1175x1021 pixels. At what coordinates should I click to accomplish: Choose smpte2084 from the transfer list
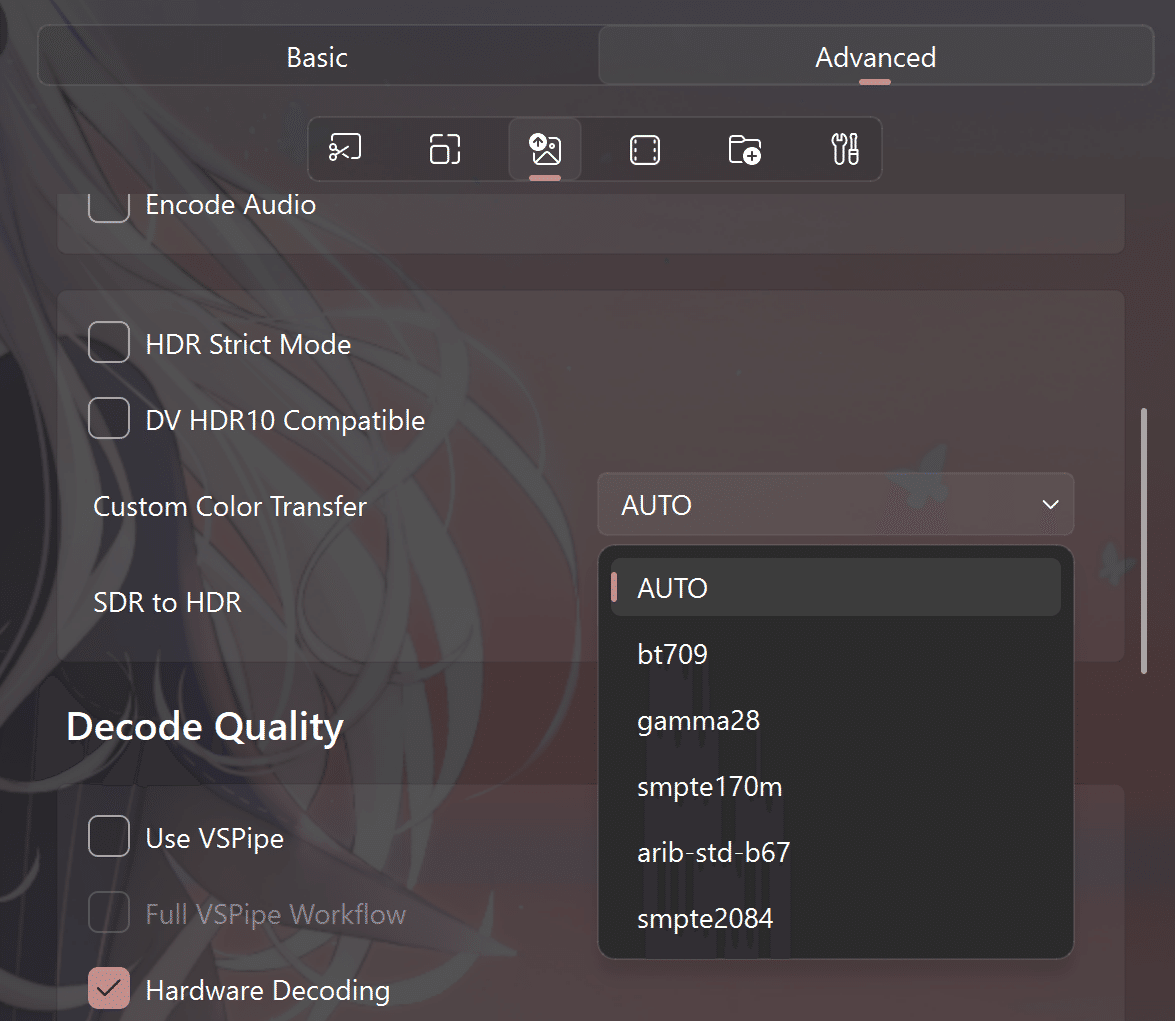836,918
